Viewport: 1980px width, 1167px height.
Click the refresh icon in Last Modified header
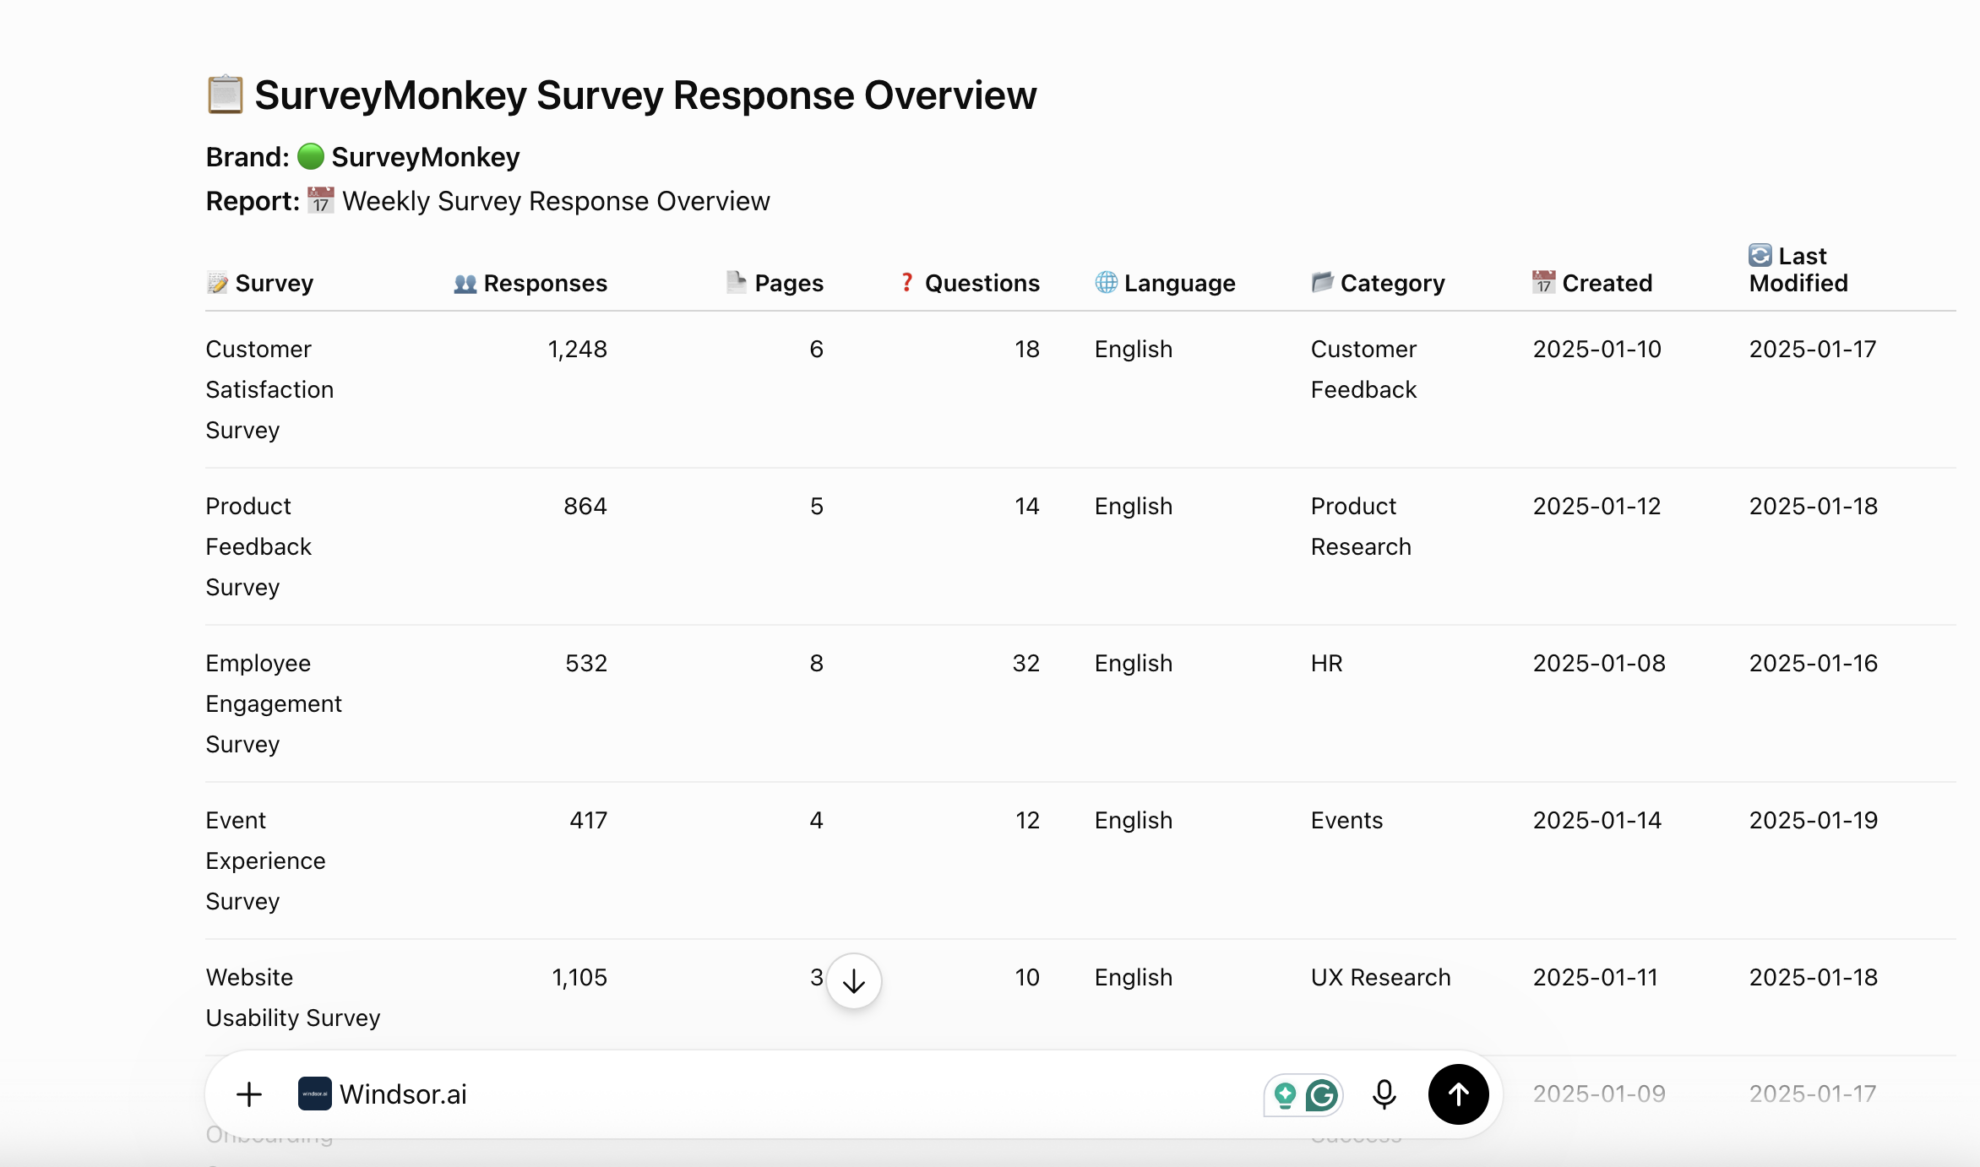(x=1760, y=255)
